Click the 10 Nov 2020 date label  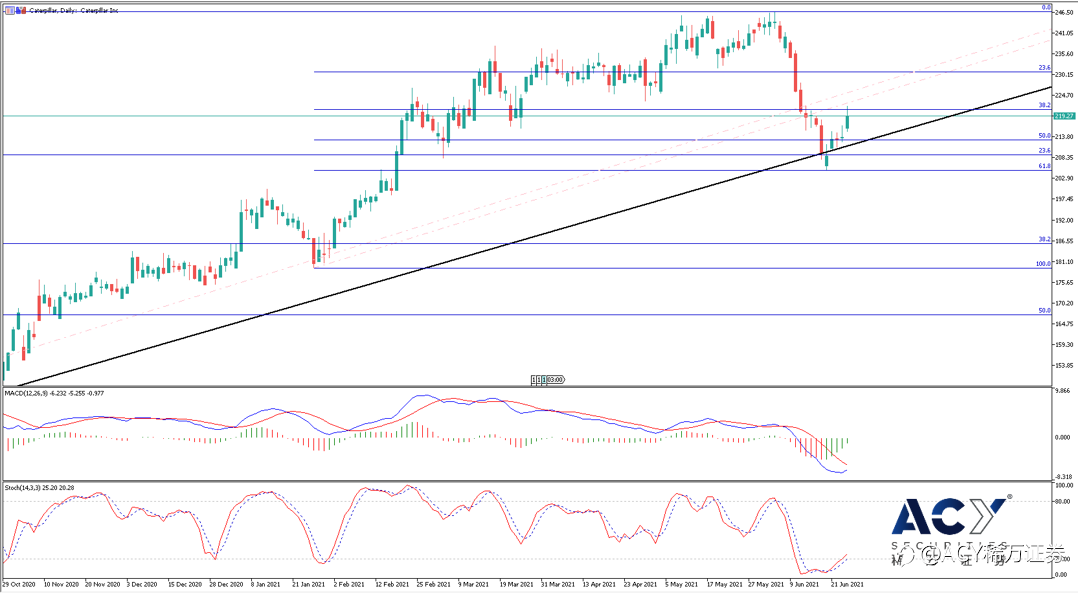(60, 585)
